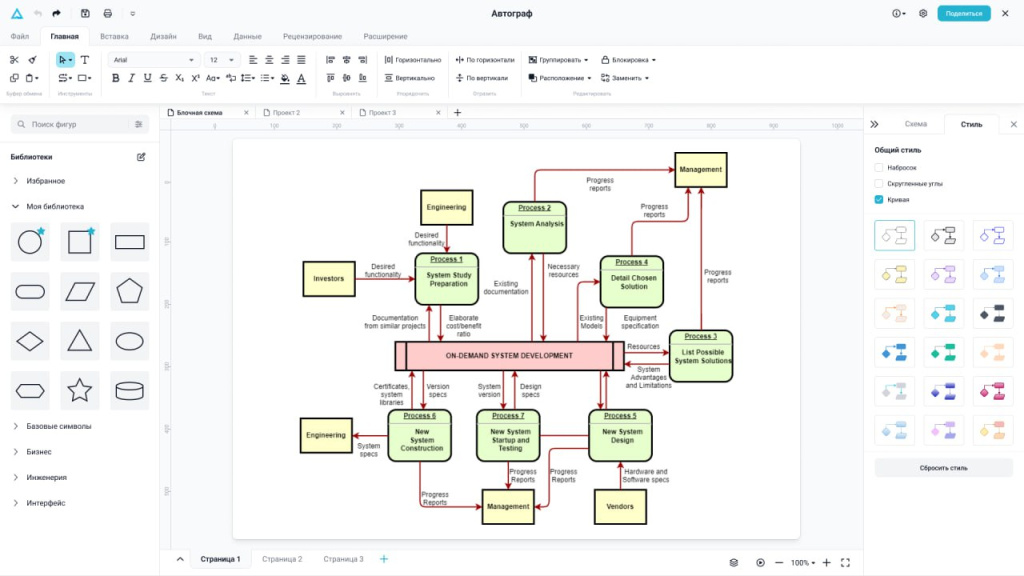Click the print icon in the title bar
The height and width of the screenshot is (576, 1024).
tap(108, 14)
